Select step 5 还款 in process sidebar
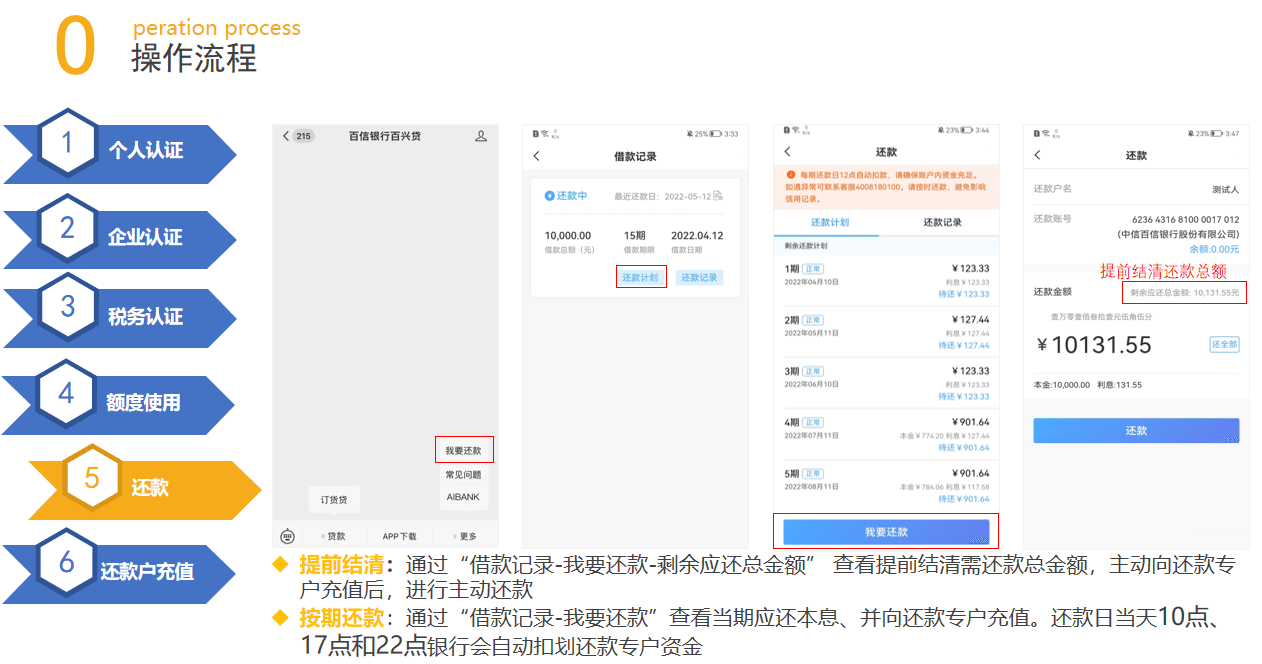The width and height of the screenshot is (1262, 664). (148, 488)
